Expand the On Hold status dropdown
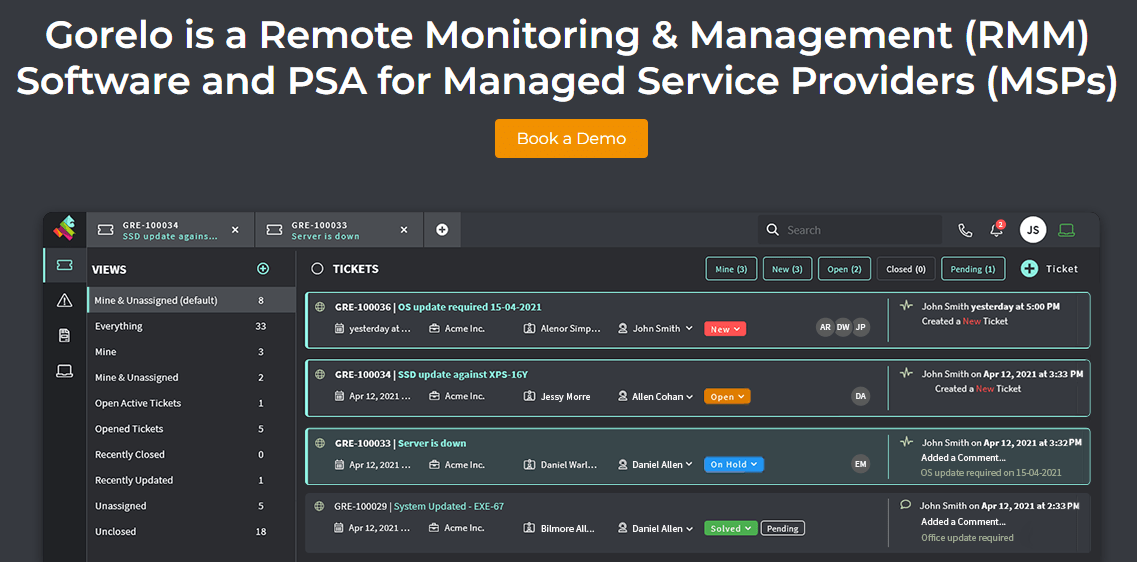The width and height of the screenshot is (1137, 563). point(734,464)
